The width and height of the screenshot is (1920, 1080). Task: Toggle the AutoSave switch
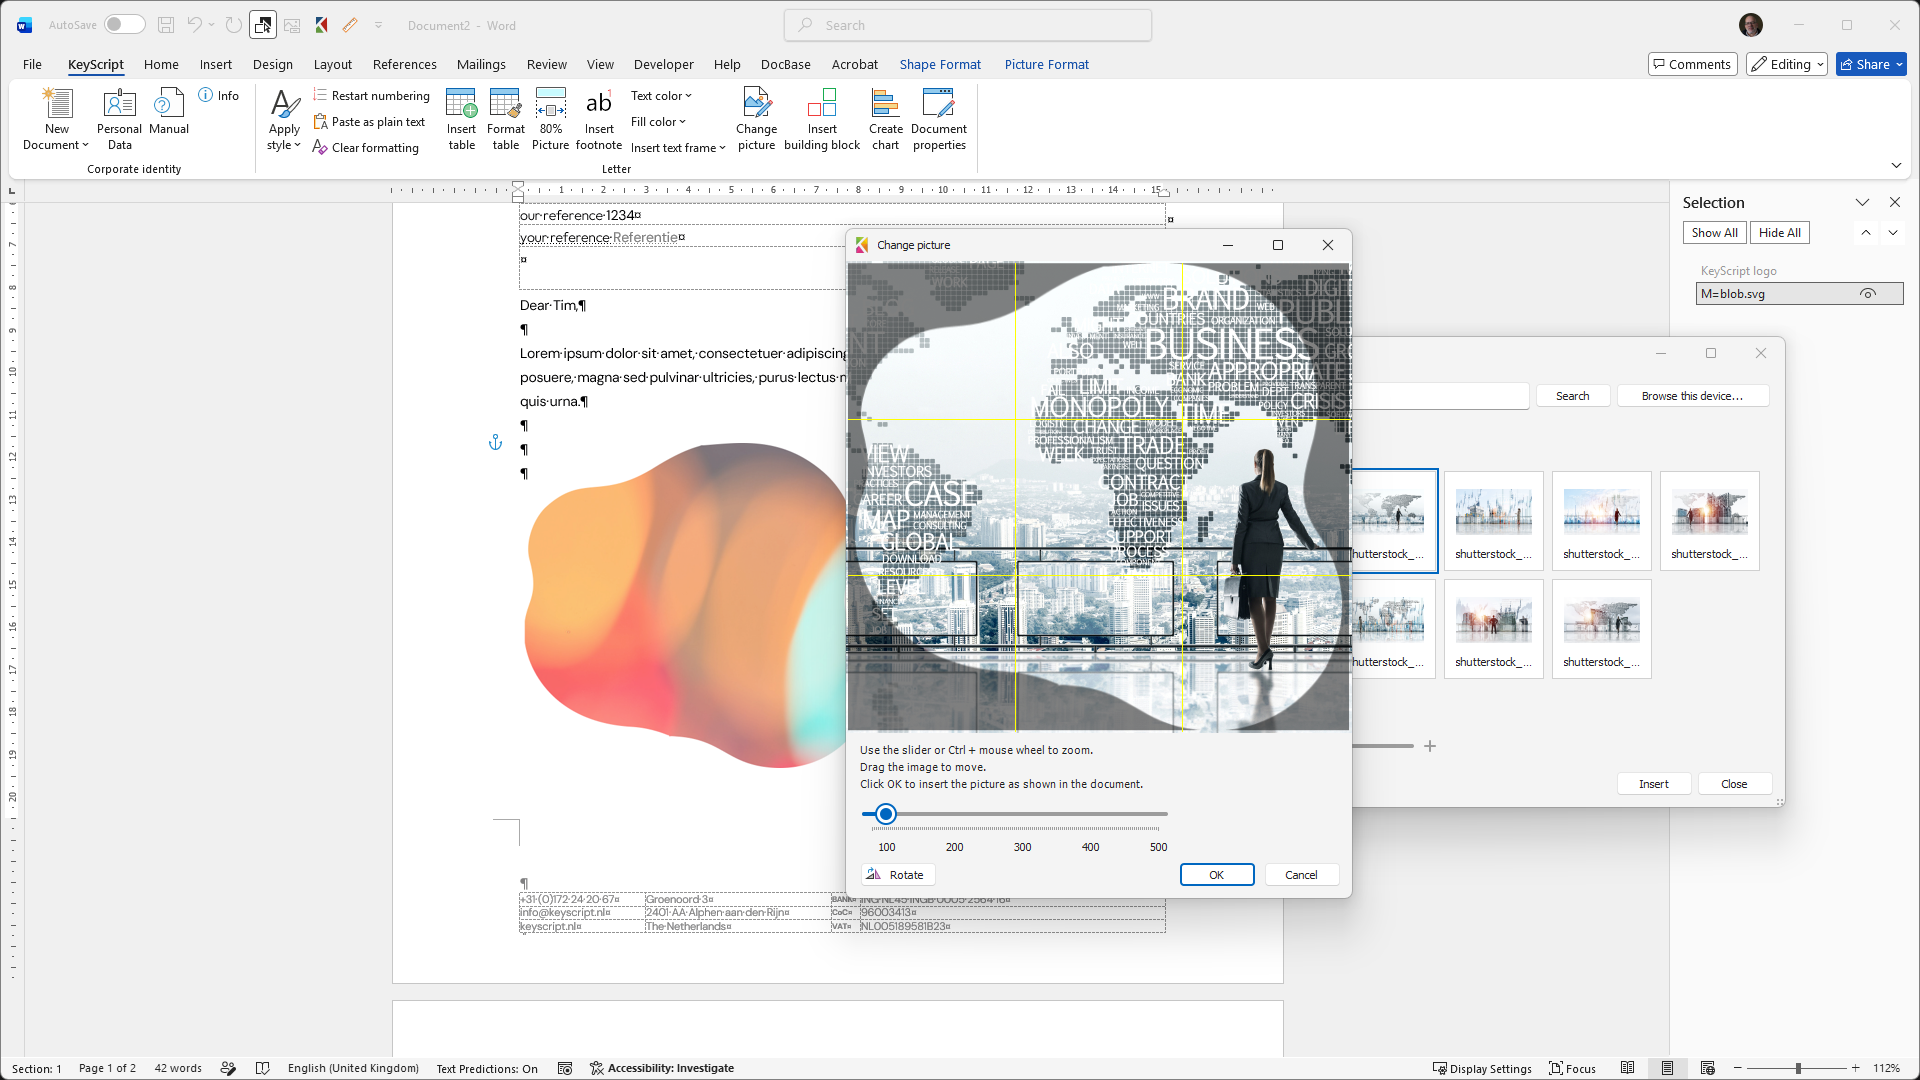(x=124, y=25)
